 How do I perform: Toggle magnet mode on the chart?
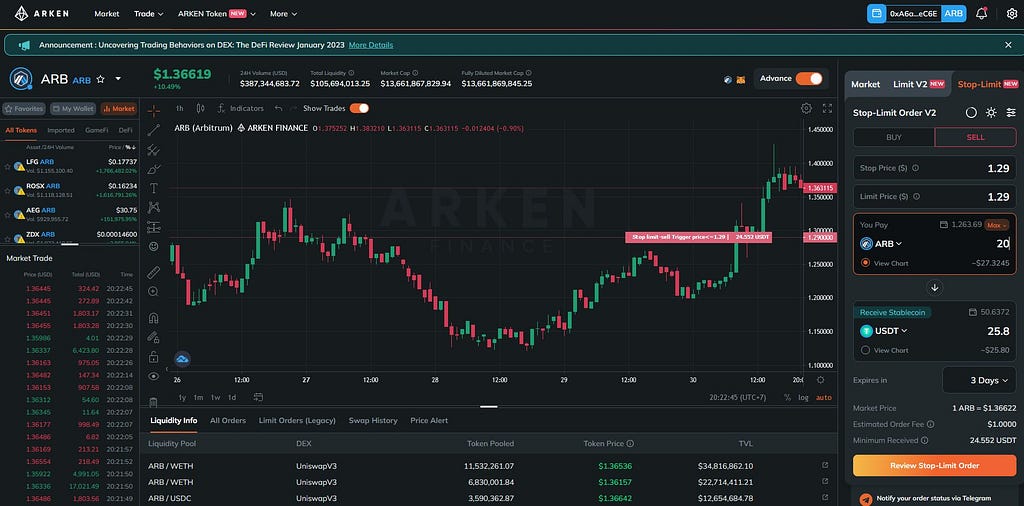153,318
